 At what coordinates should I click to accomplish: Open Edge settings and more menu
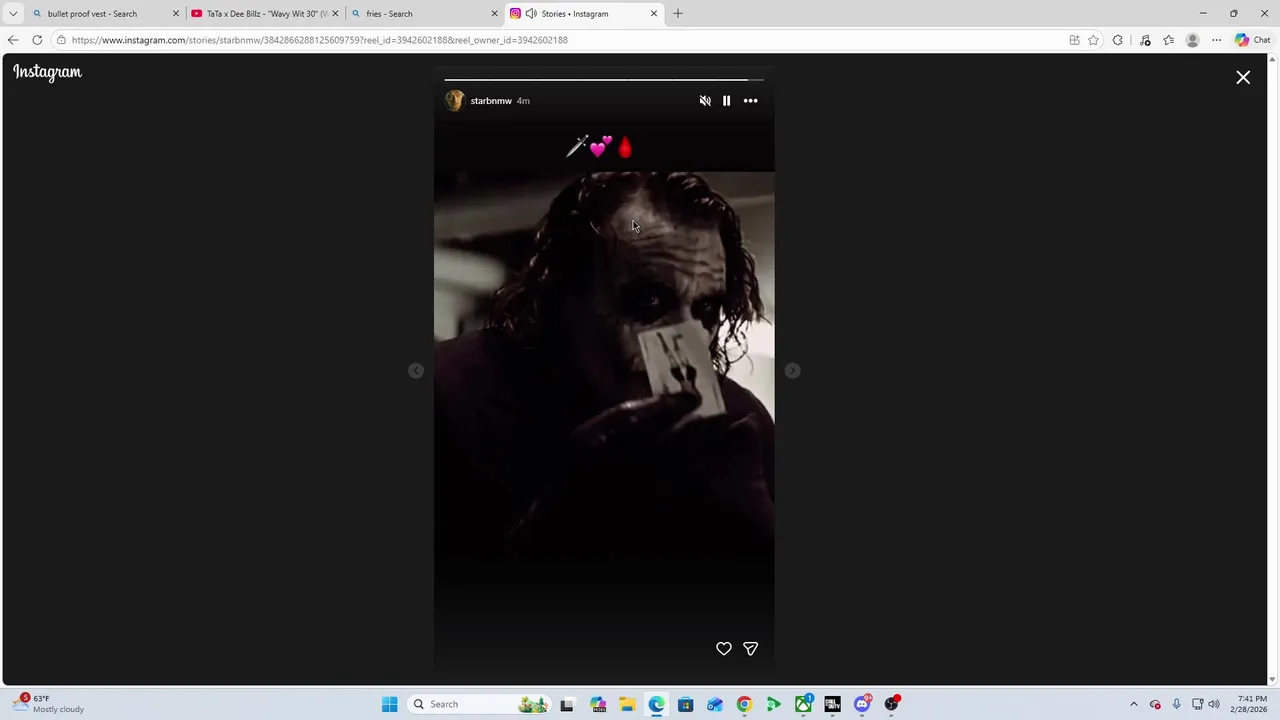pyautogui.click(x=1216, y=40)
